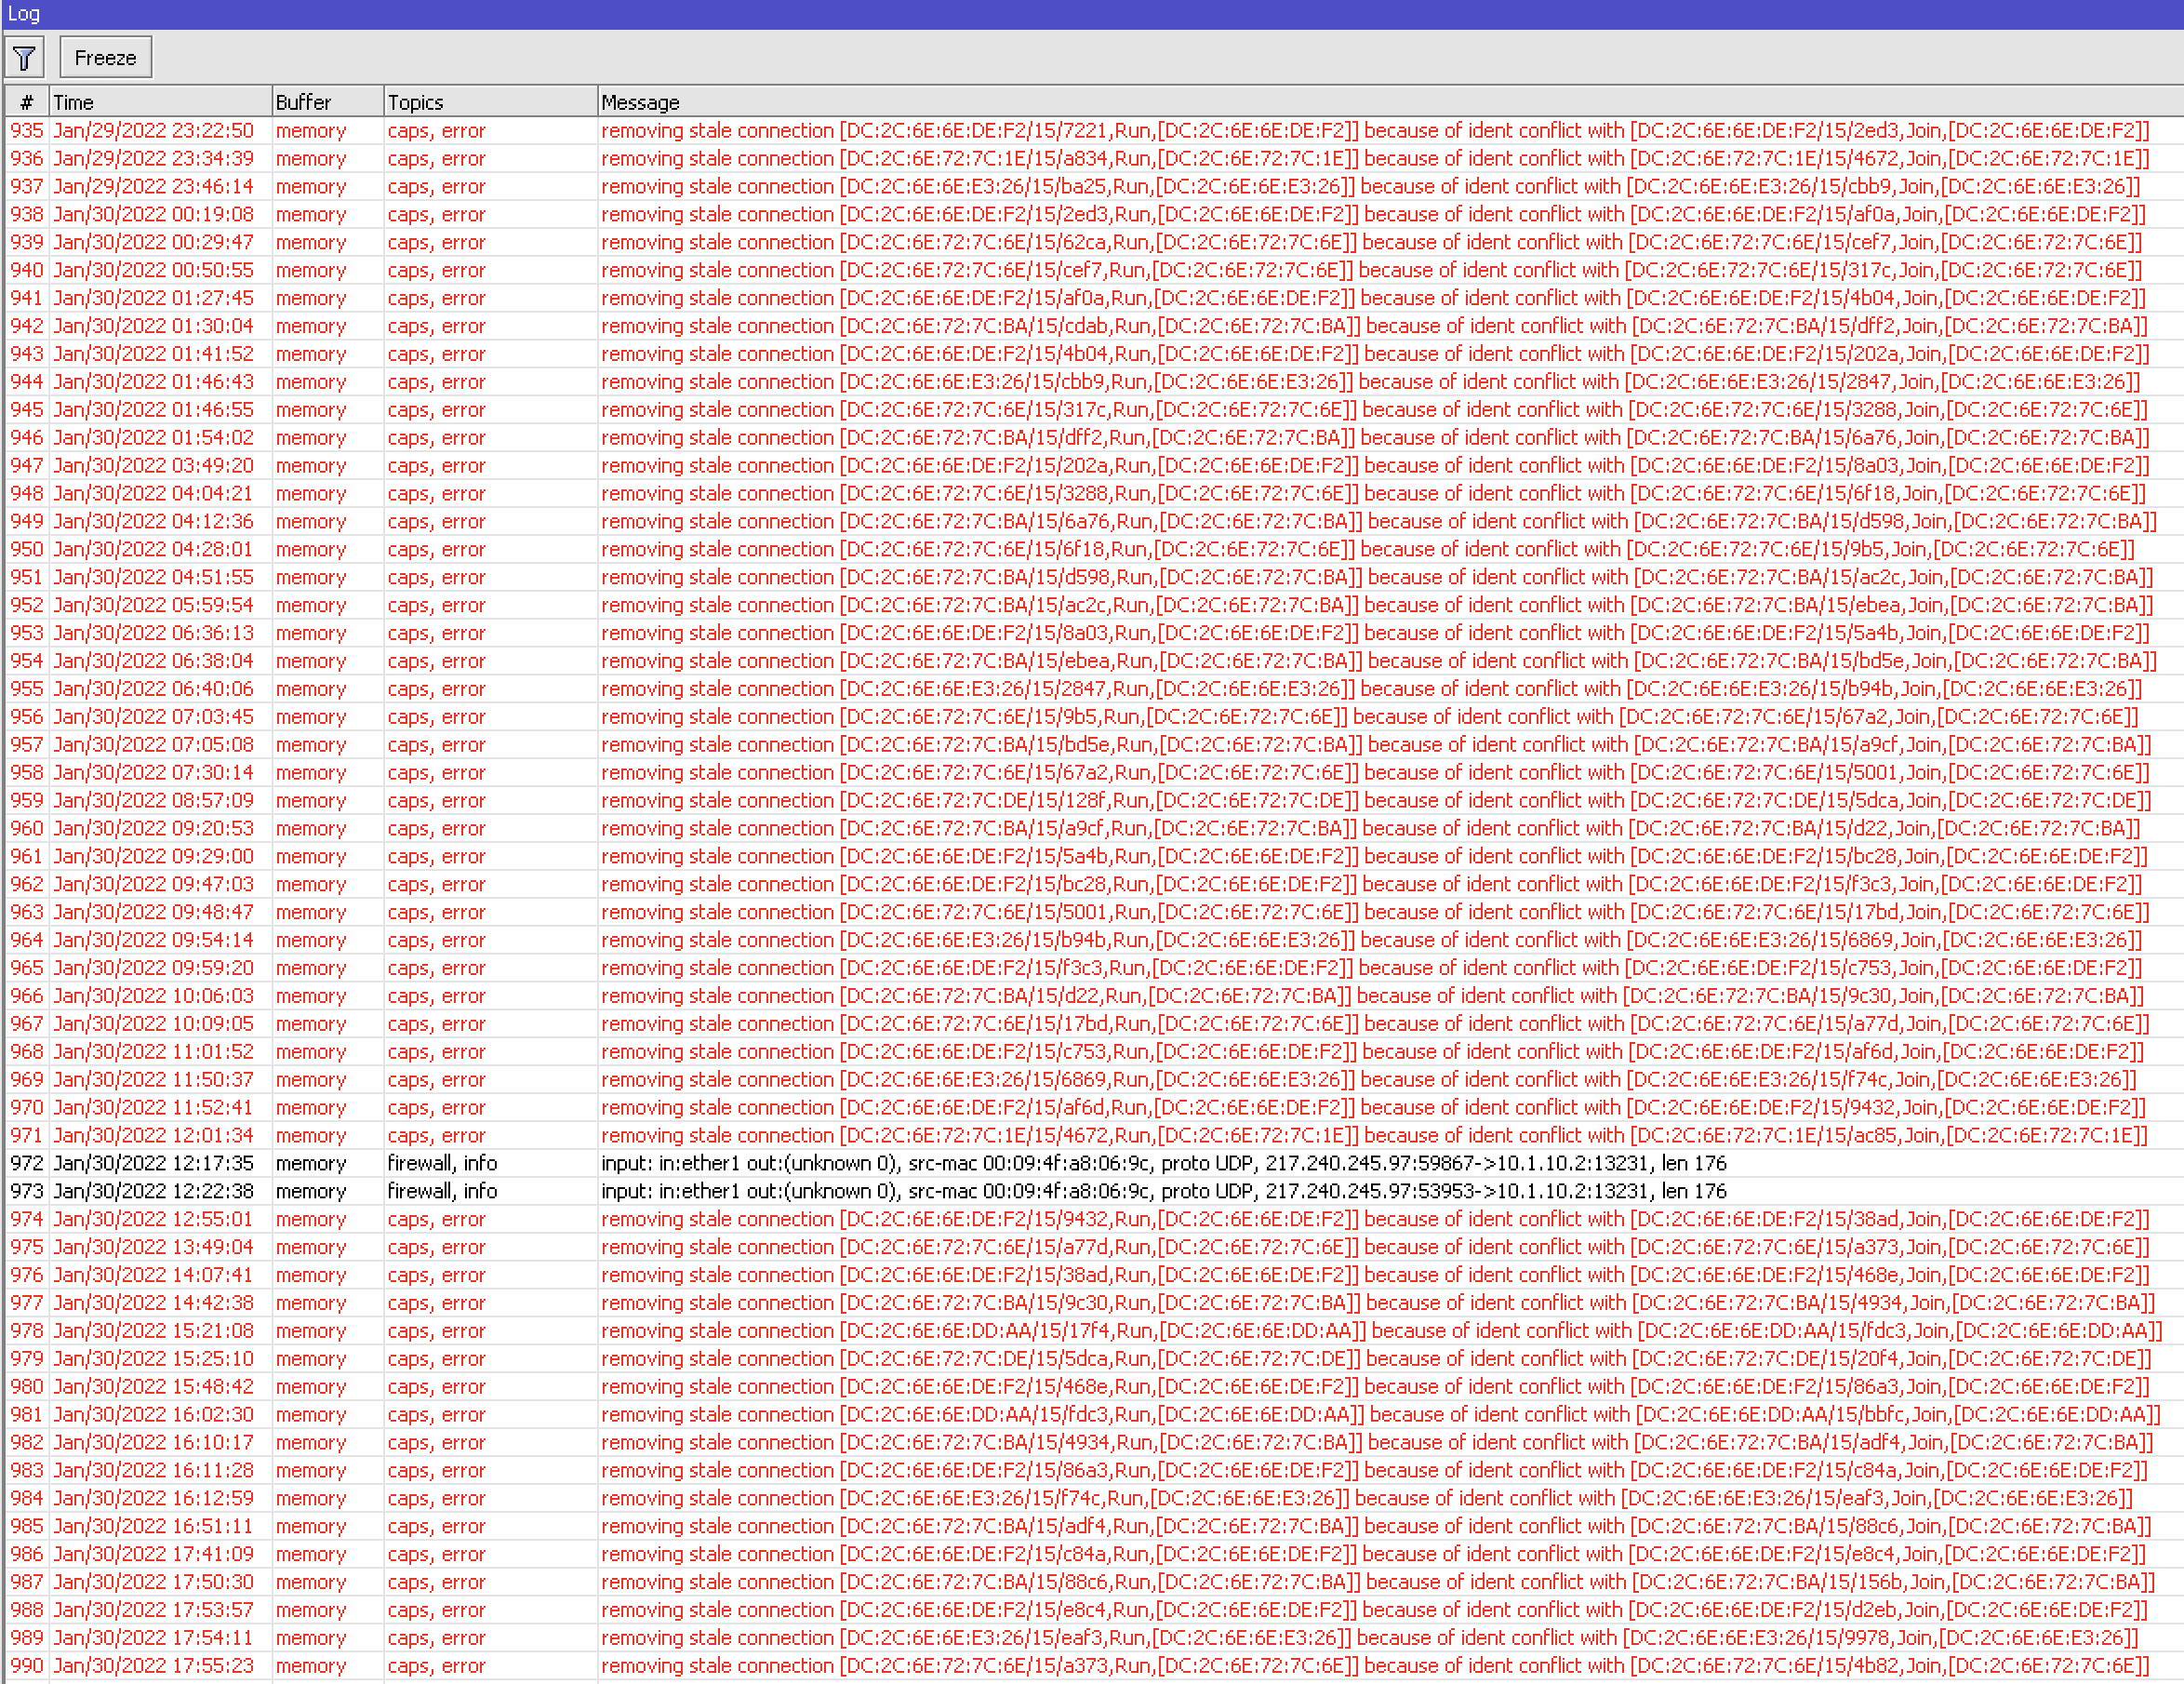Select log entry number 972
Screen dimensions: 2184x1684
27,1163
